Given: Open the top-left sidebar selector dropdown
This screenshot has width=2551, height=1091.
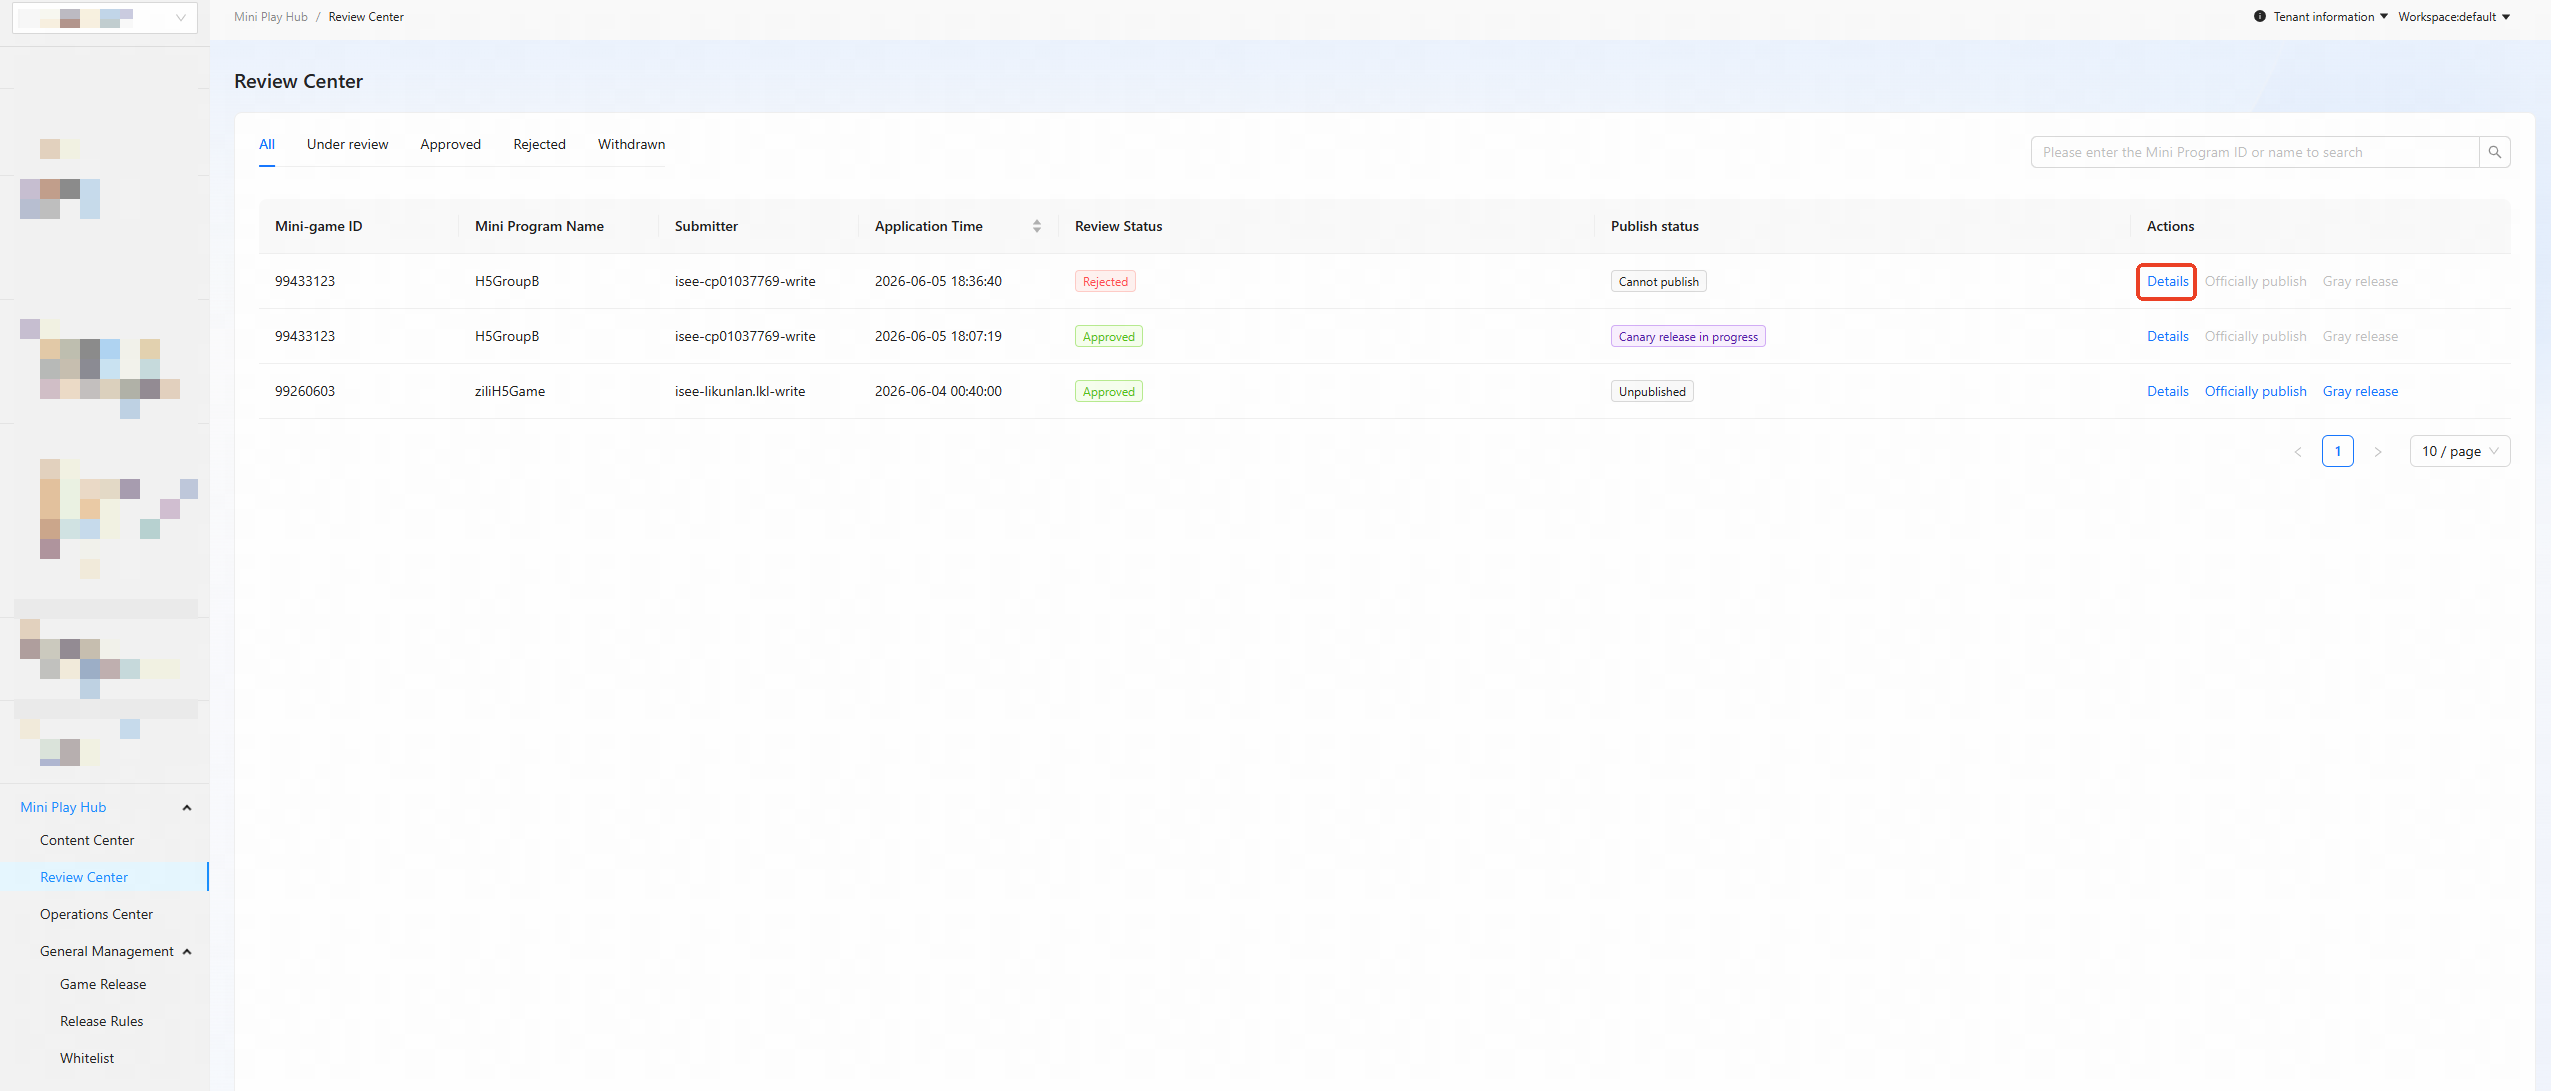Looking at the screenshot, I should [x=105, y=17].
